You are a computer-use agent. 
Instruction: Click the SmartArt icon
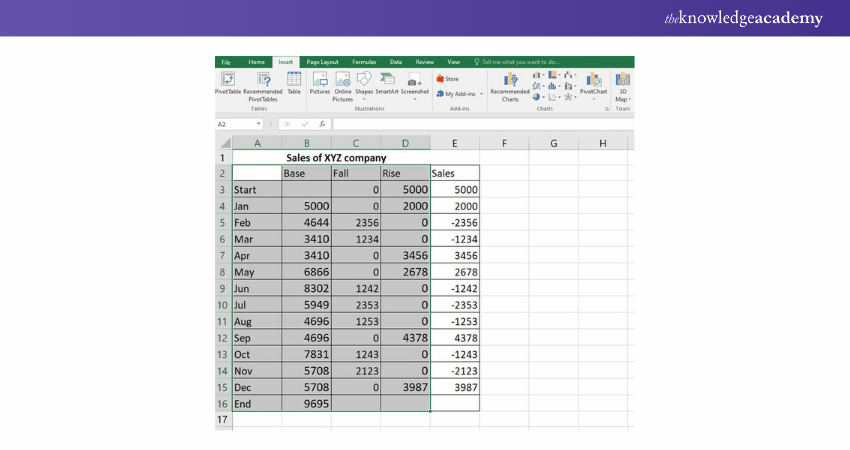(x=386, y=82)
